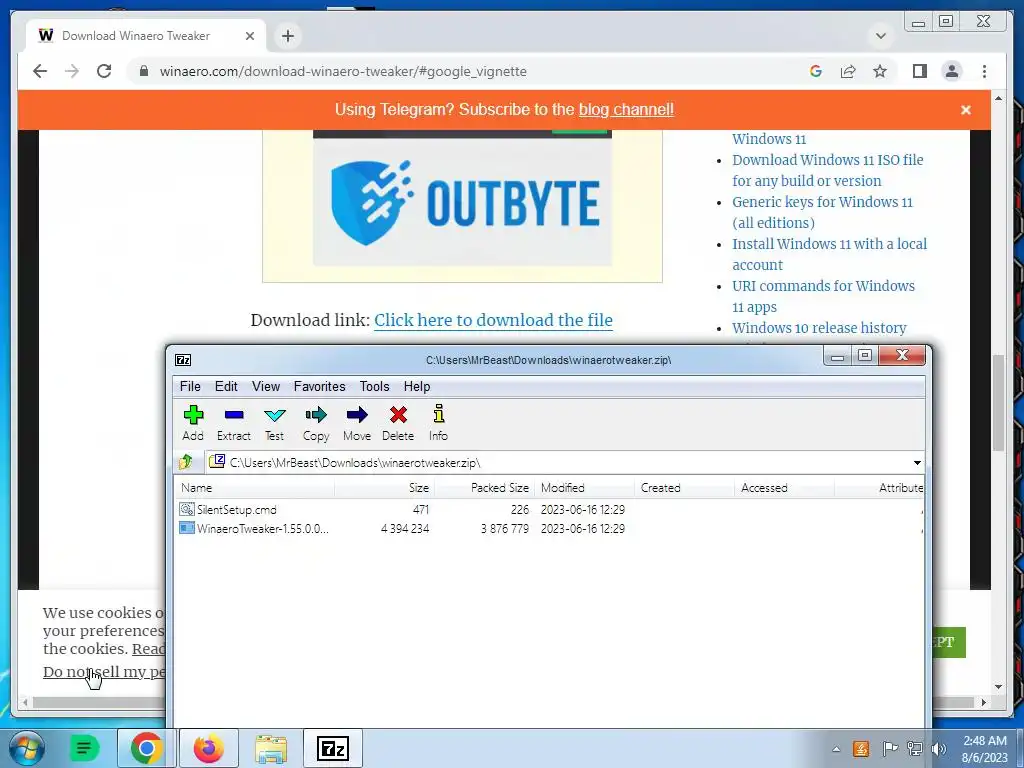This screenshot has width=1024, height=768.
Task: Open the View menu in 7-Zip
Action: click(266, 387)
